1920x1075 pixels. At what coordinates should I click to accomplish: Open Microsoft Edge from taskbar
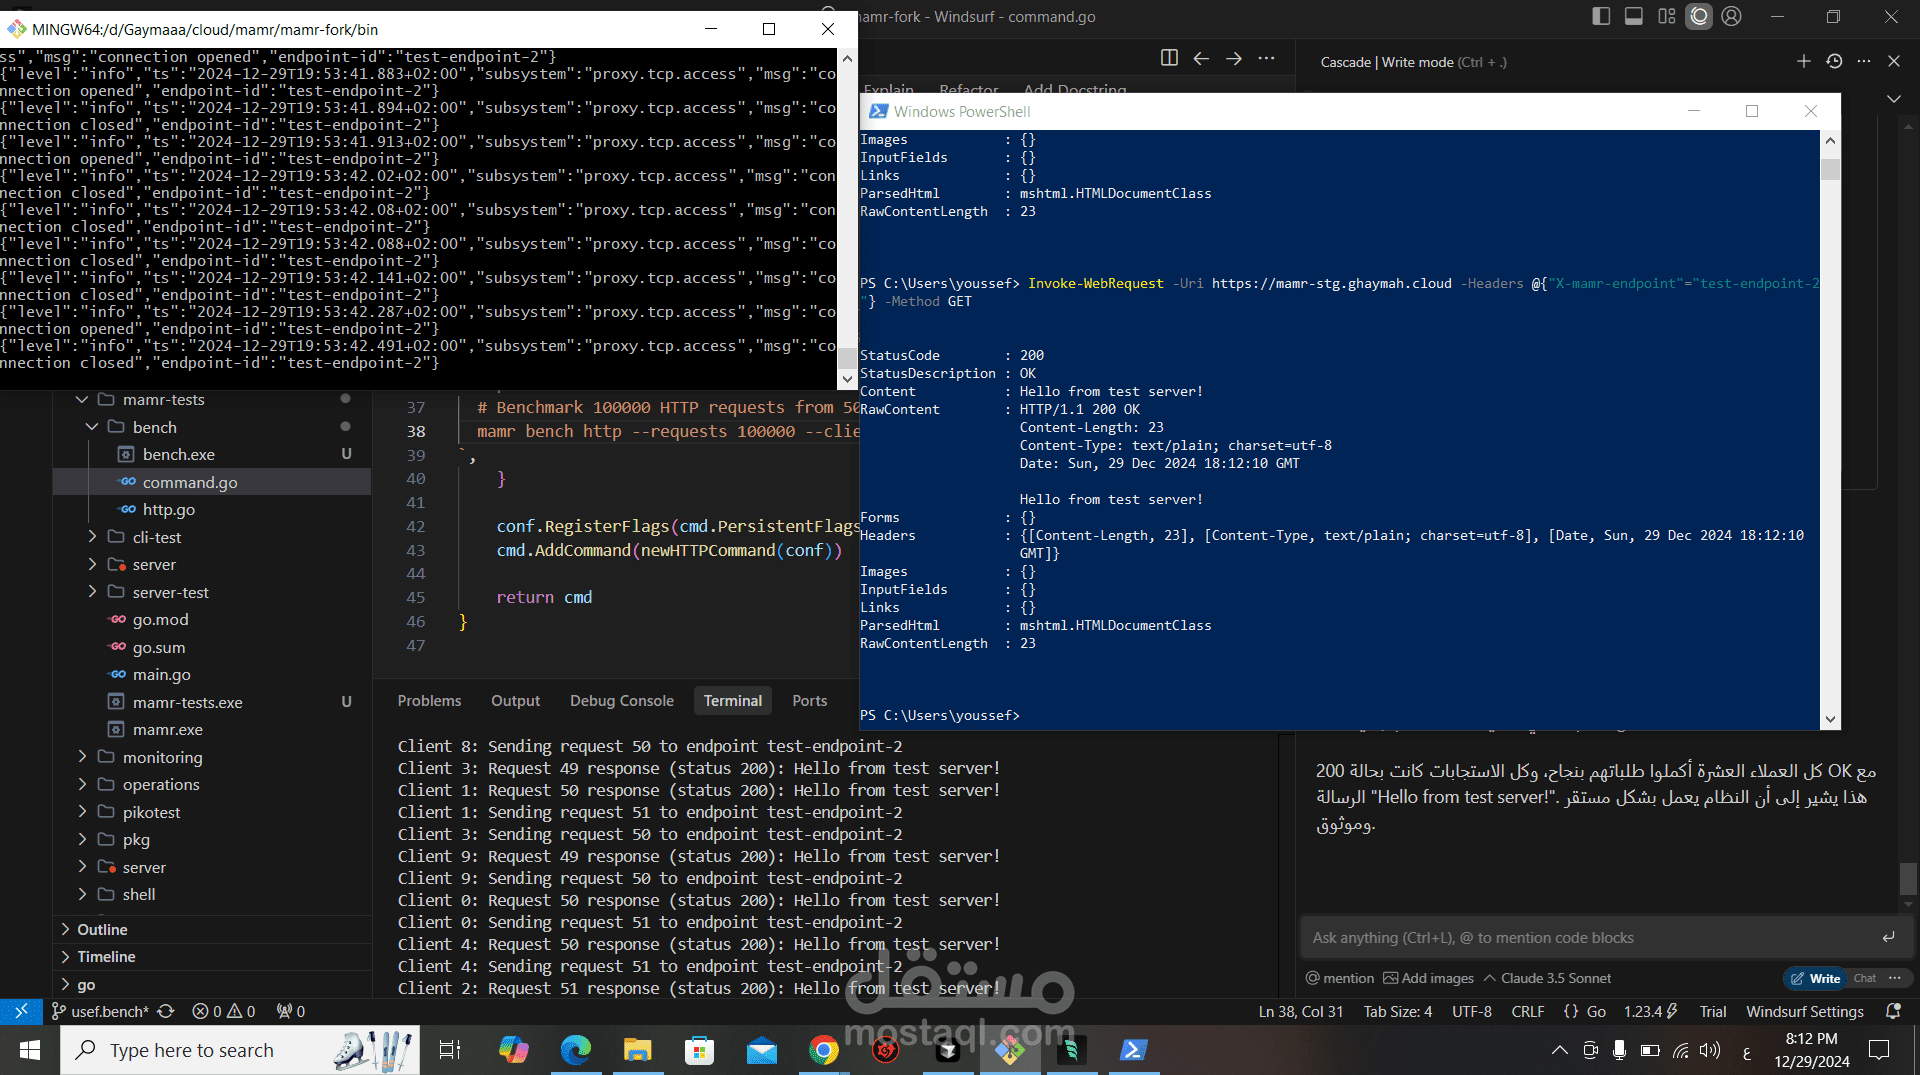coord(575,1050)
